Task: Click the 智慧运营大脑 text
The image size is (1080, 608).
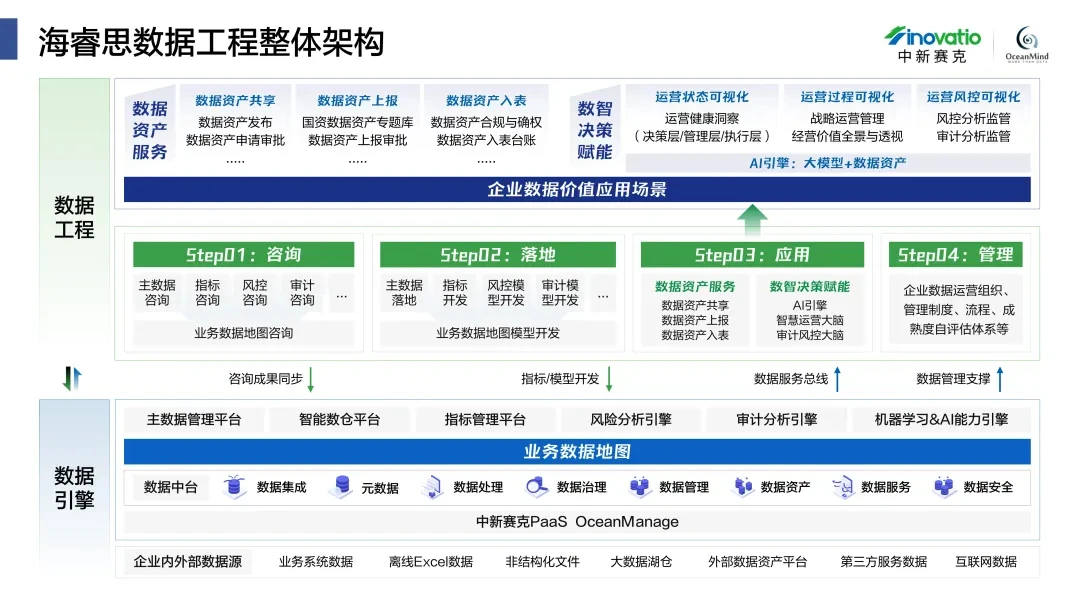Action: tap(810, 320)
